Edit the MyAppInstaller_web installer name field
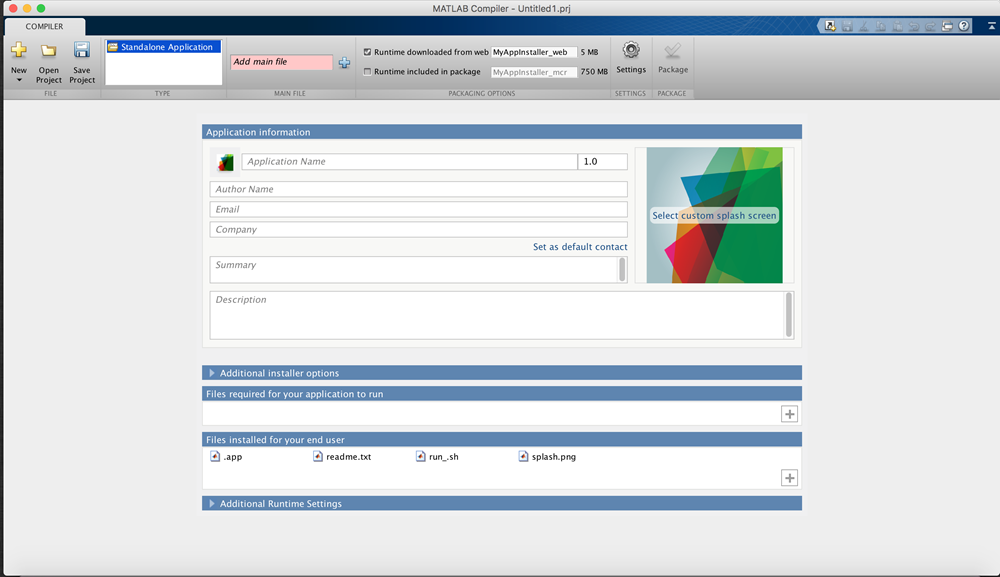 tap(534, 52)
